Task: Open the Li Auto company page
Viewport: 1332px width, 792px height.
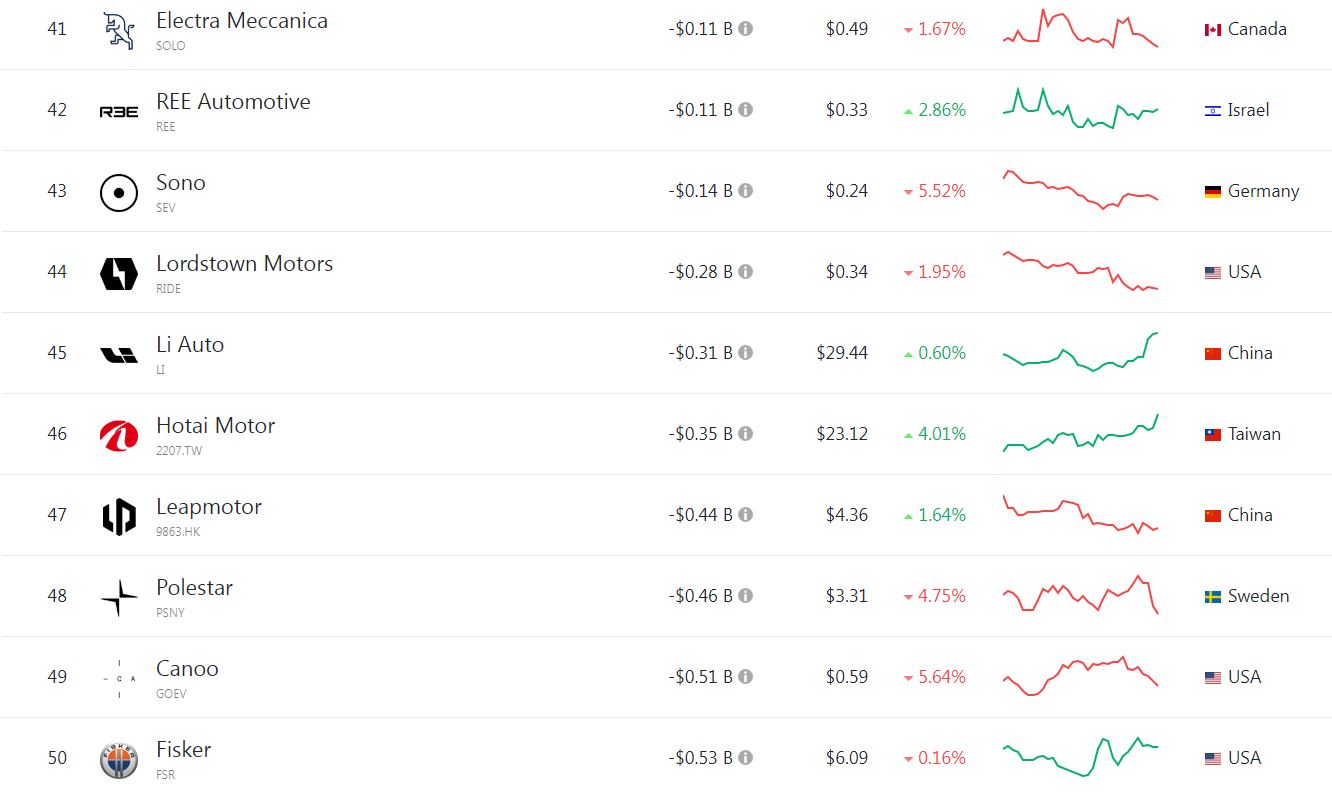Action: (190, 345)
